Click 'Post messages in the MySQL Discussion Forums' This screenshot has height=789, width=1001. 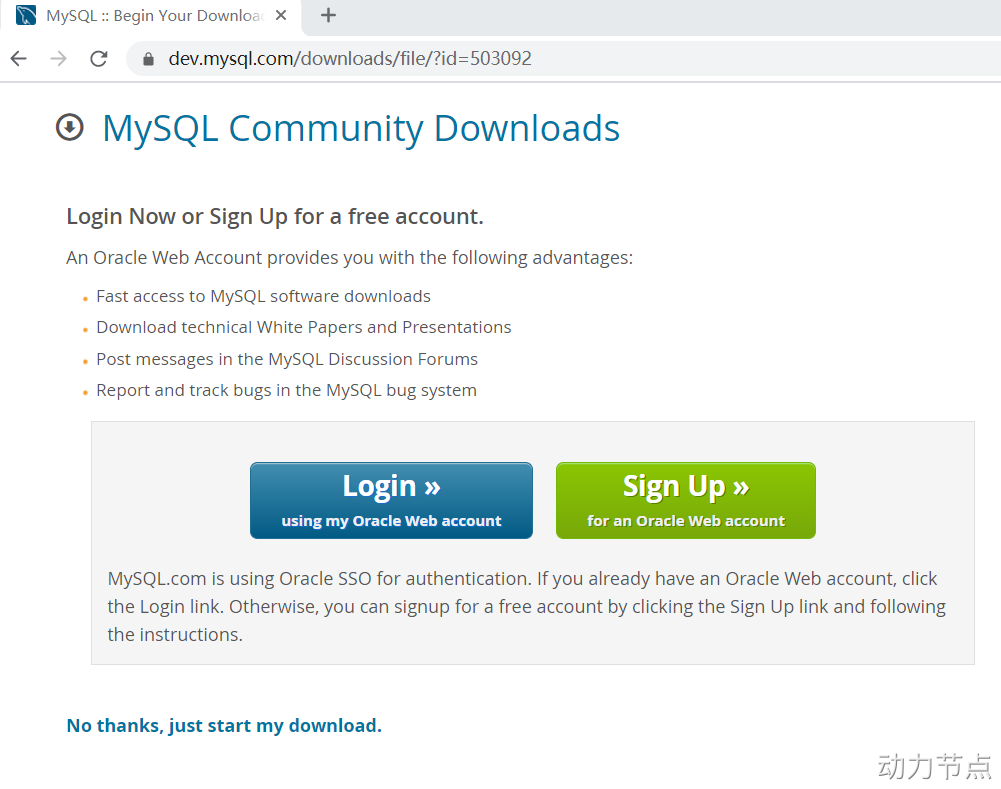coord(287,359)
